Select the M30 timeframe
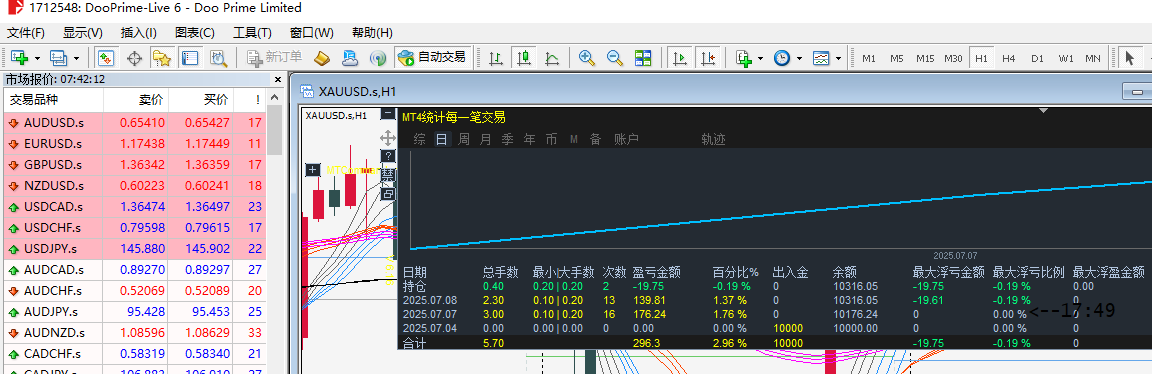The width and height of the screenshot is (1152, 374). 954,58
